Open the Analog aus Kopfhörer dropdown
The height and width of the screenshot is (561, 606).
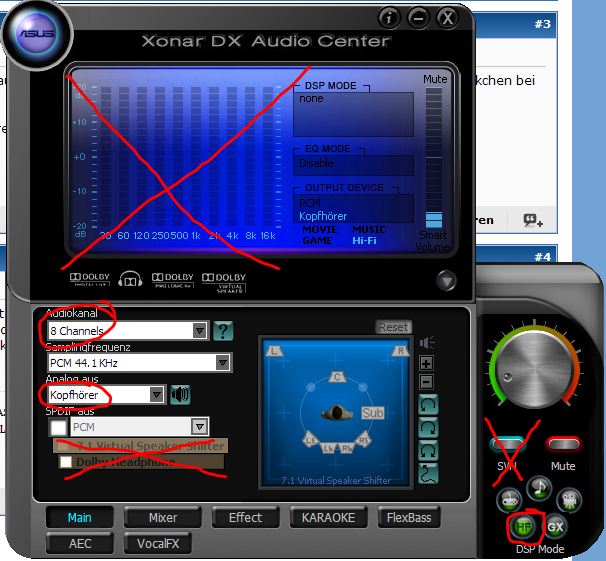coord(106,395)
